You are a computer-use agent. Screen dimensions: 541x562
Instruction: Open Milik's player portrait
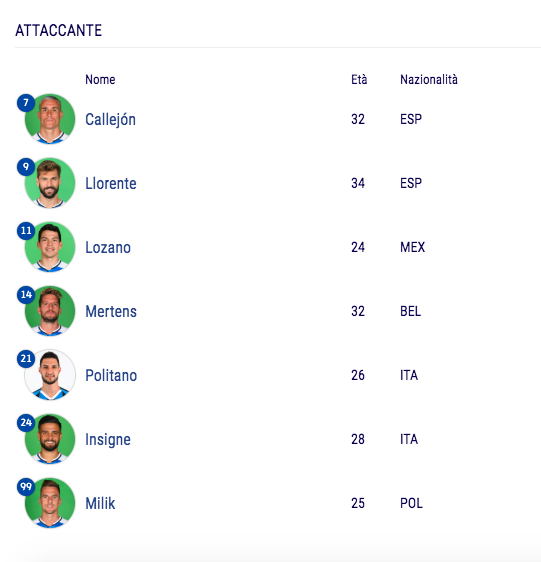point(50,503)
